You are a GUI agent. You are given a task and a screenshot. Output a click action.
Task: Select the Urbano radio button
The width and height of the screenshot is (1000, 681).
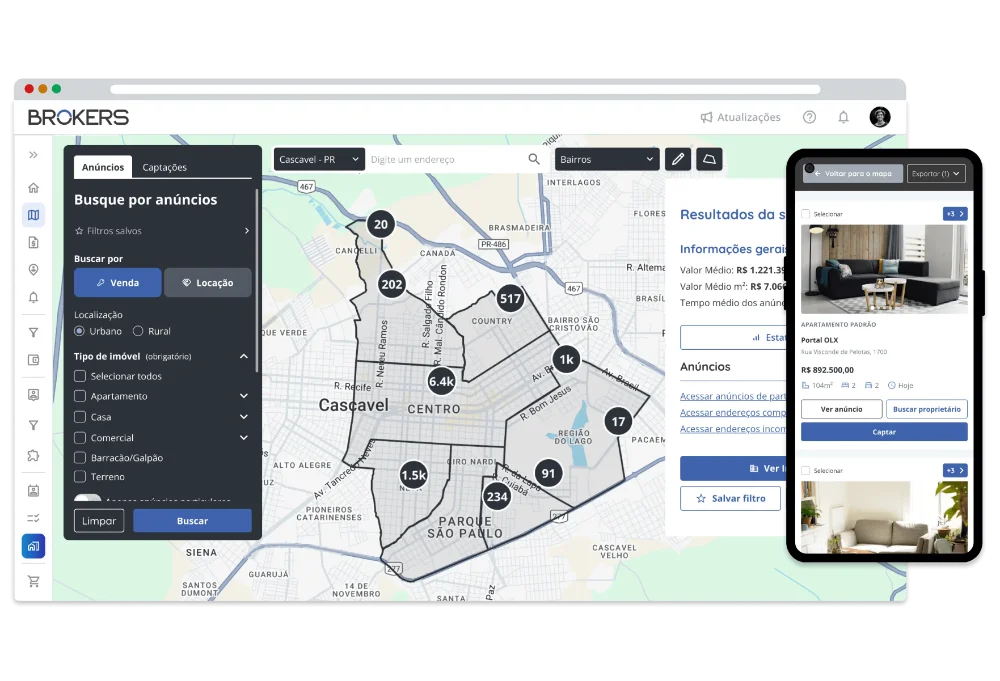(x=77, y=331)
